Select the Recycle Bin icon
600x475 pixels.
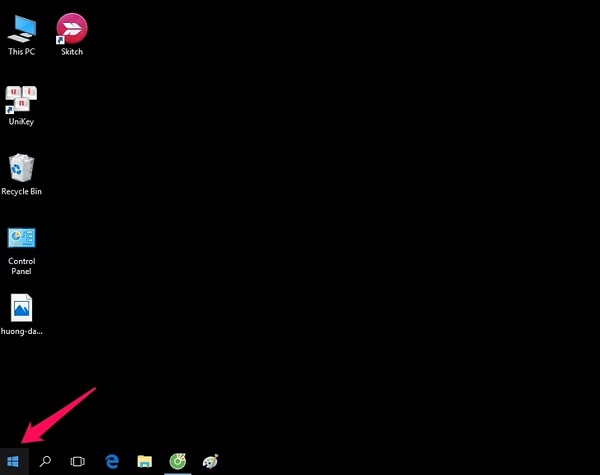[x=21, y=167]
